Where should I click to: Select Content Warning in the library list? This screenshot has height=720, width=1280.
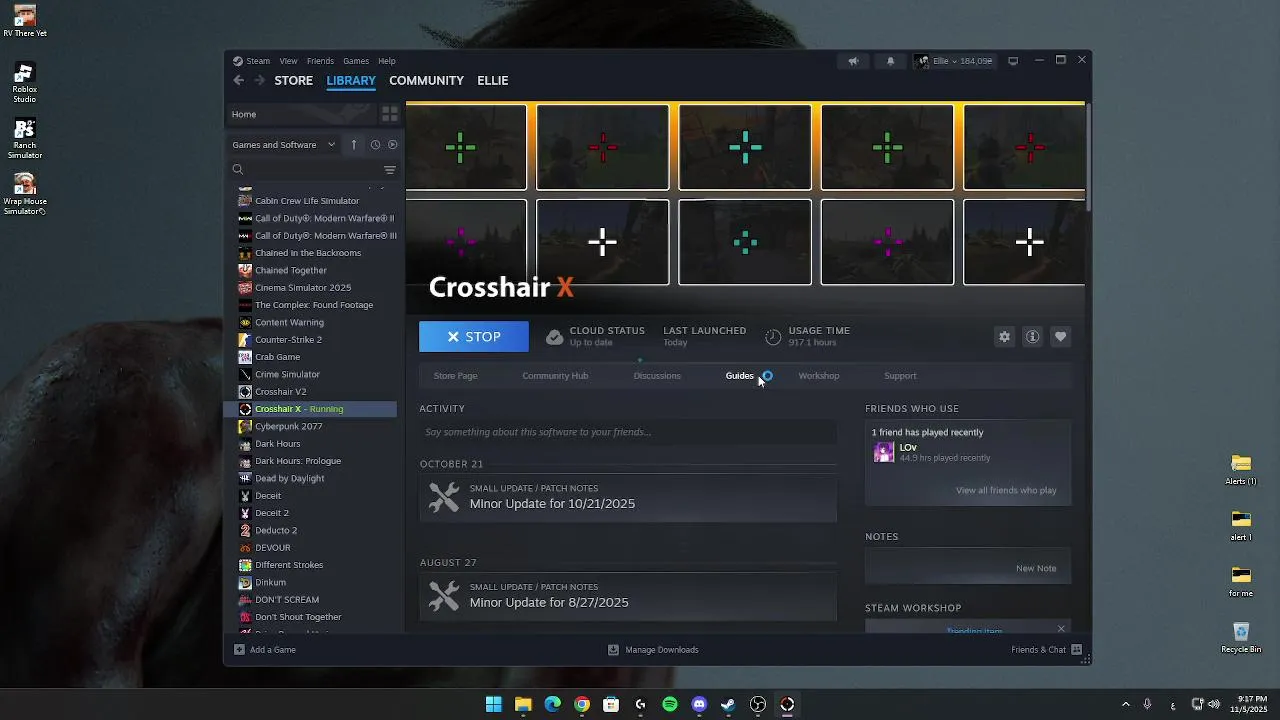point(289,323)
